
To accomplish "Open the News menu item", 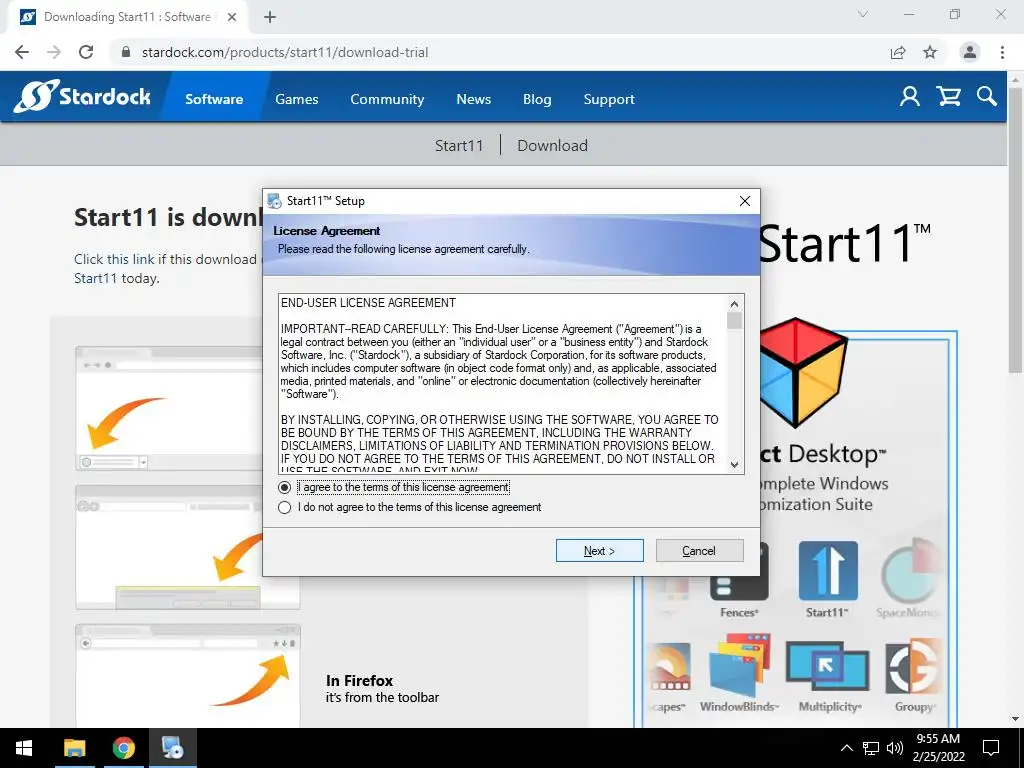I will [473, 99].
